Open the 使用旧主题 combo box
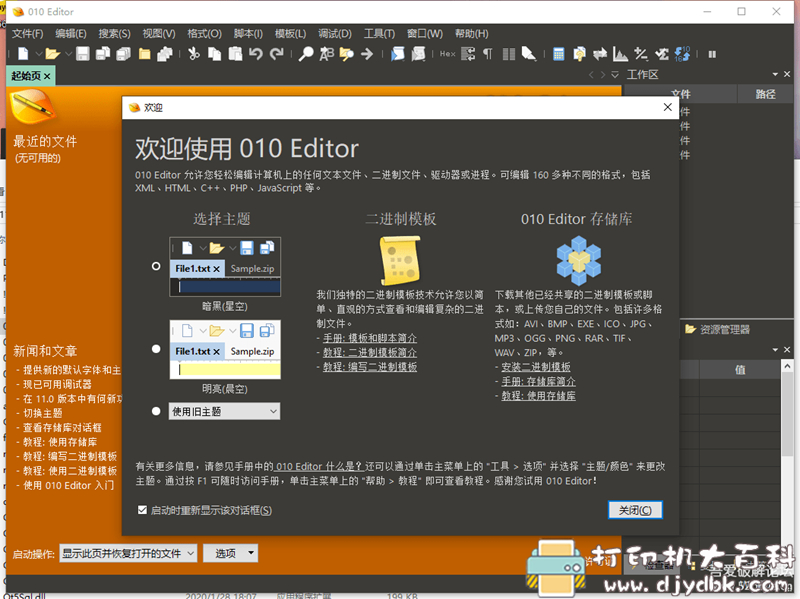The width and height of the screenshot is (800, 599). click(224, 411)
